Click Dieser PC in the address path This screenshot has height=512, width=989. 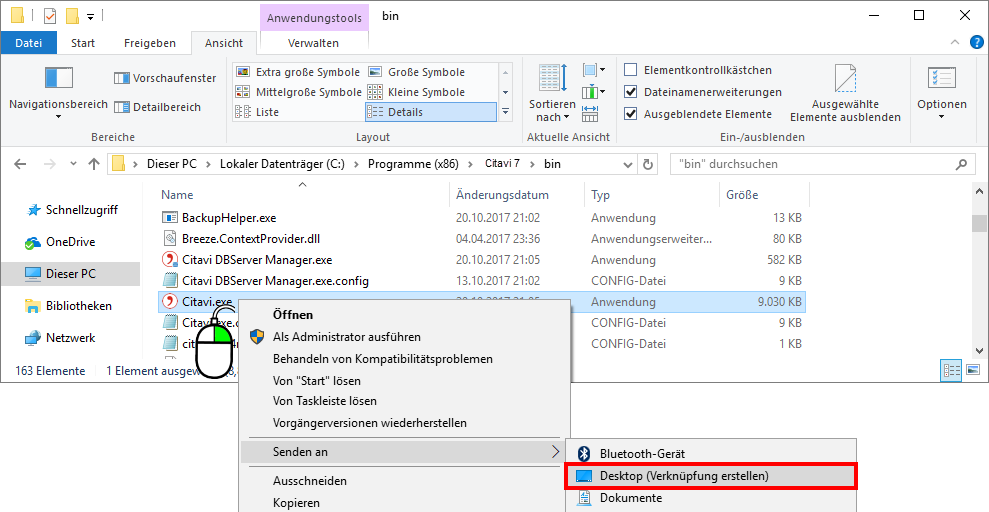[x=172, y=164]
